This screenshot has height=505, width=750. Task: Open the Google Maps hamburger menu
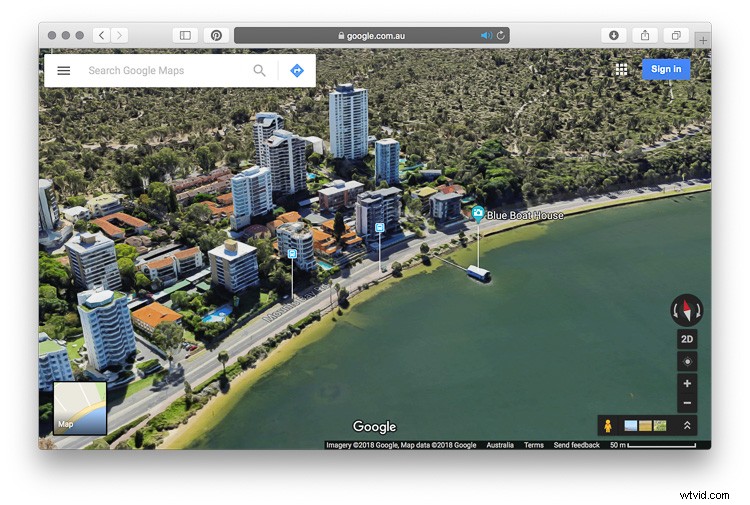(x=64, y=71)
